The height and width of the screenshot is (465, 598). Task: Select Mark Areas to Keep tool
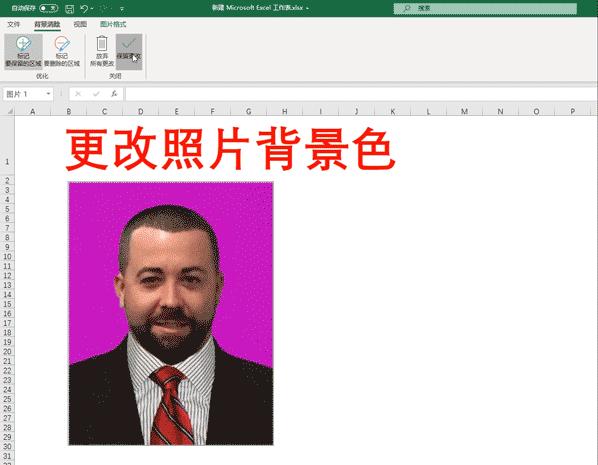coord(23,51)
